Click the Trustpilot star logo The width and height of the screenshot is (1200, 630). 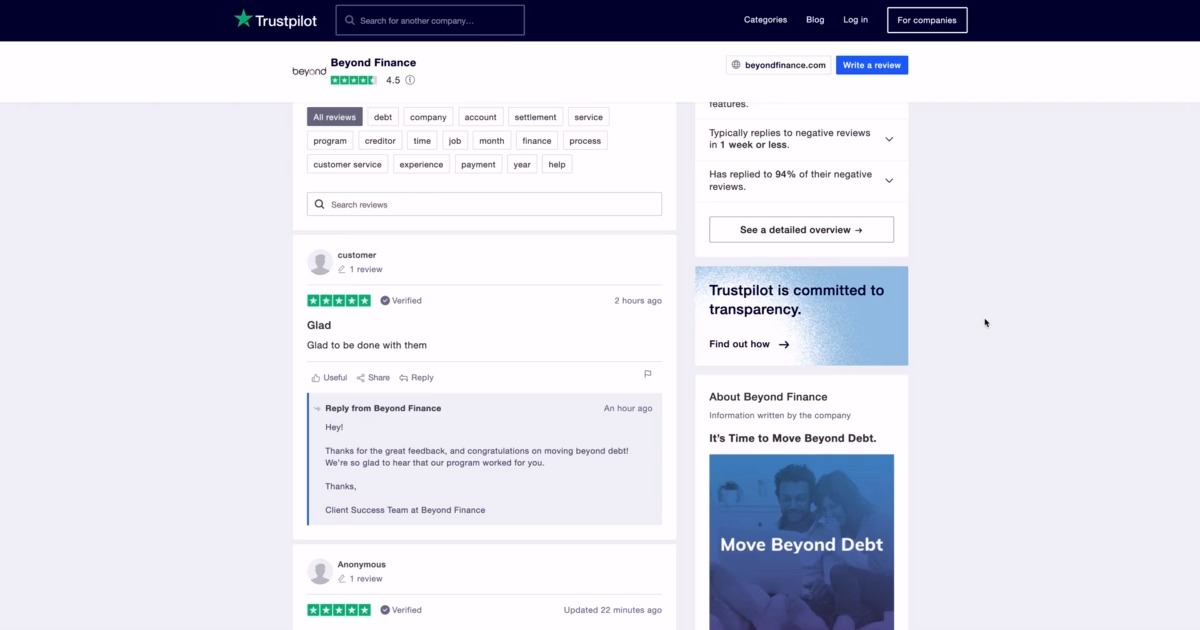point(243,19)
